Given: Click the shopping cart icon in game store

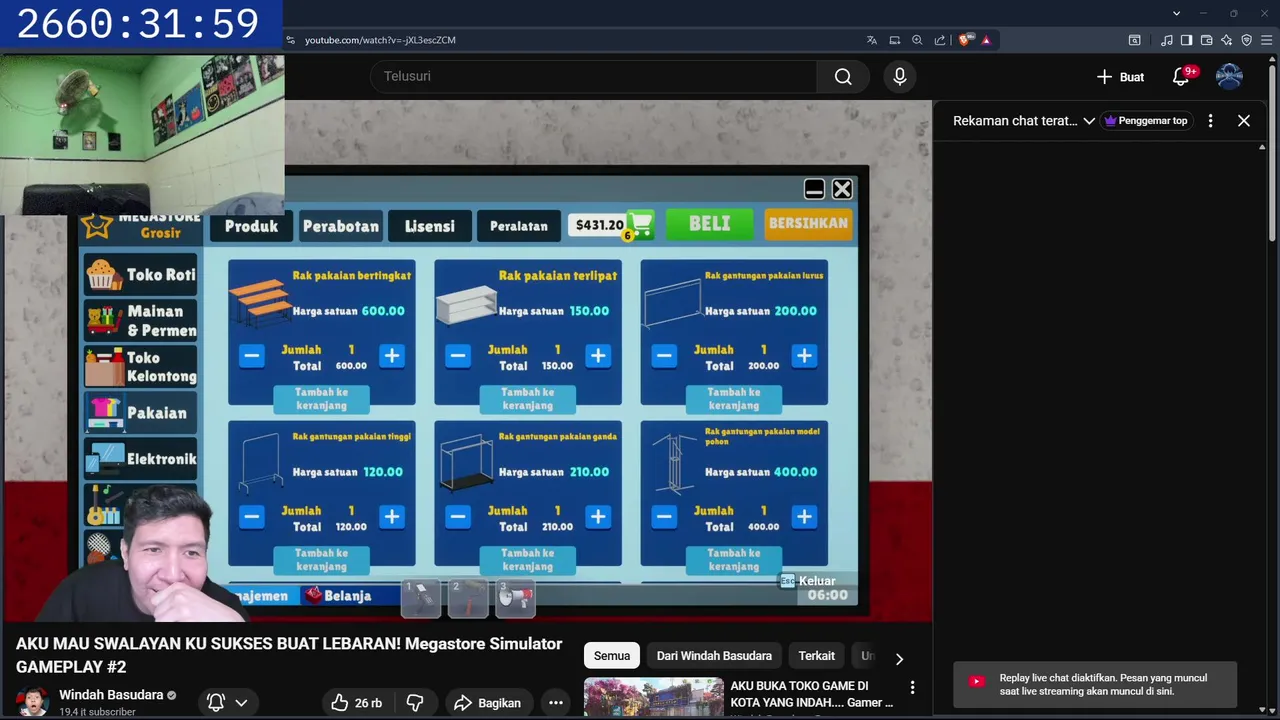Looking at the screenshot, I should [640, 225].
